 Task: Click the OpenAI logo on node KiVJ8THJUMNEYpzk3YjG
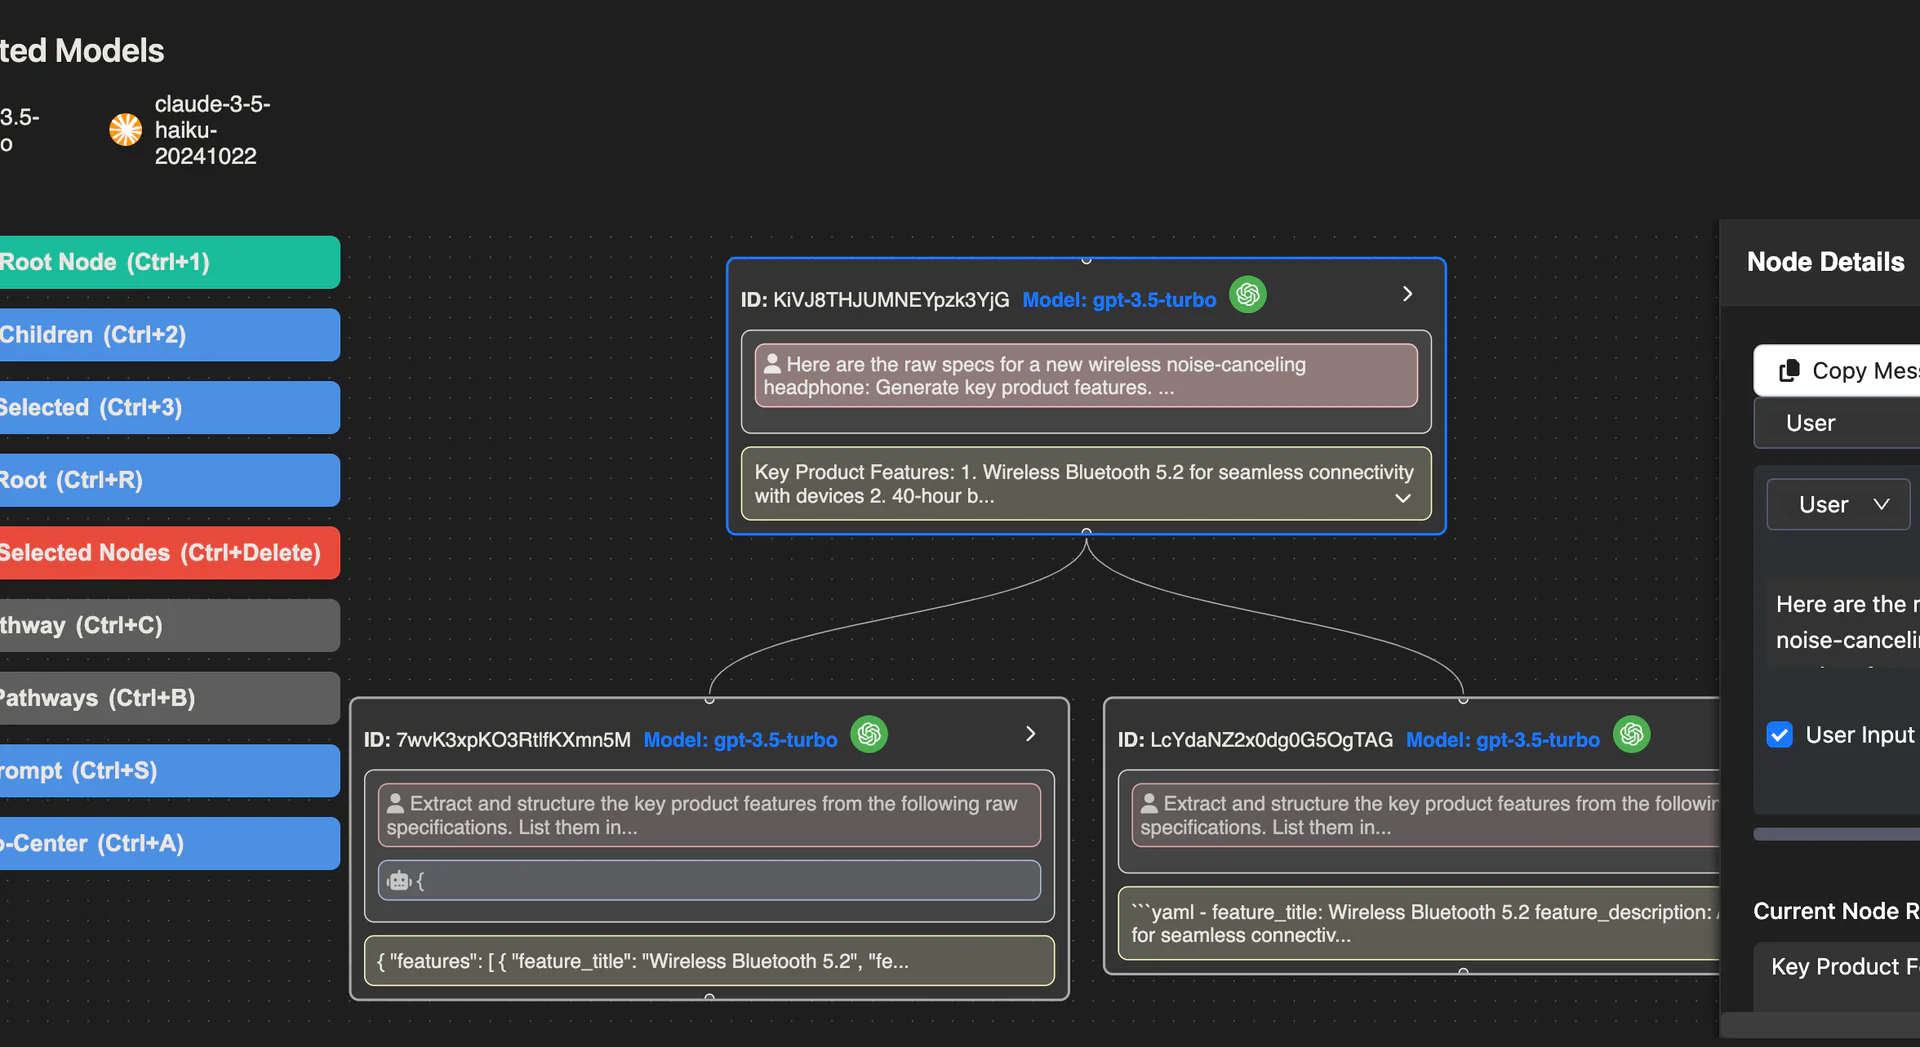pos(1247,294)
